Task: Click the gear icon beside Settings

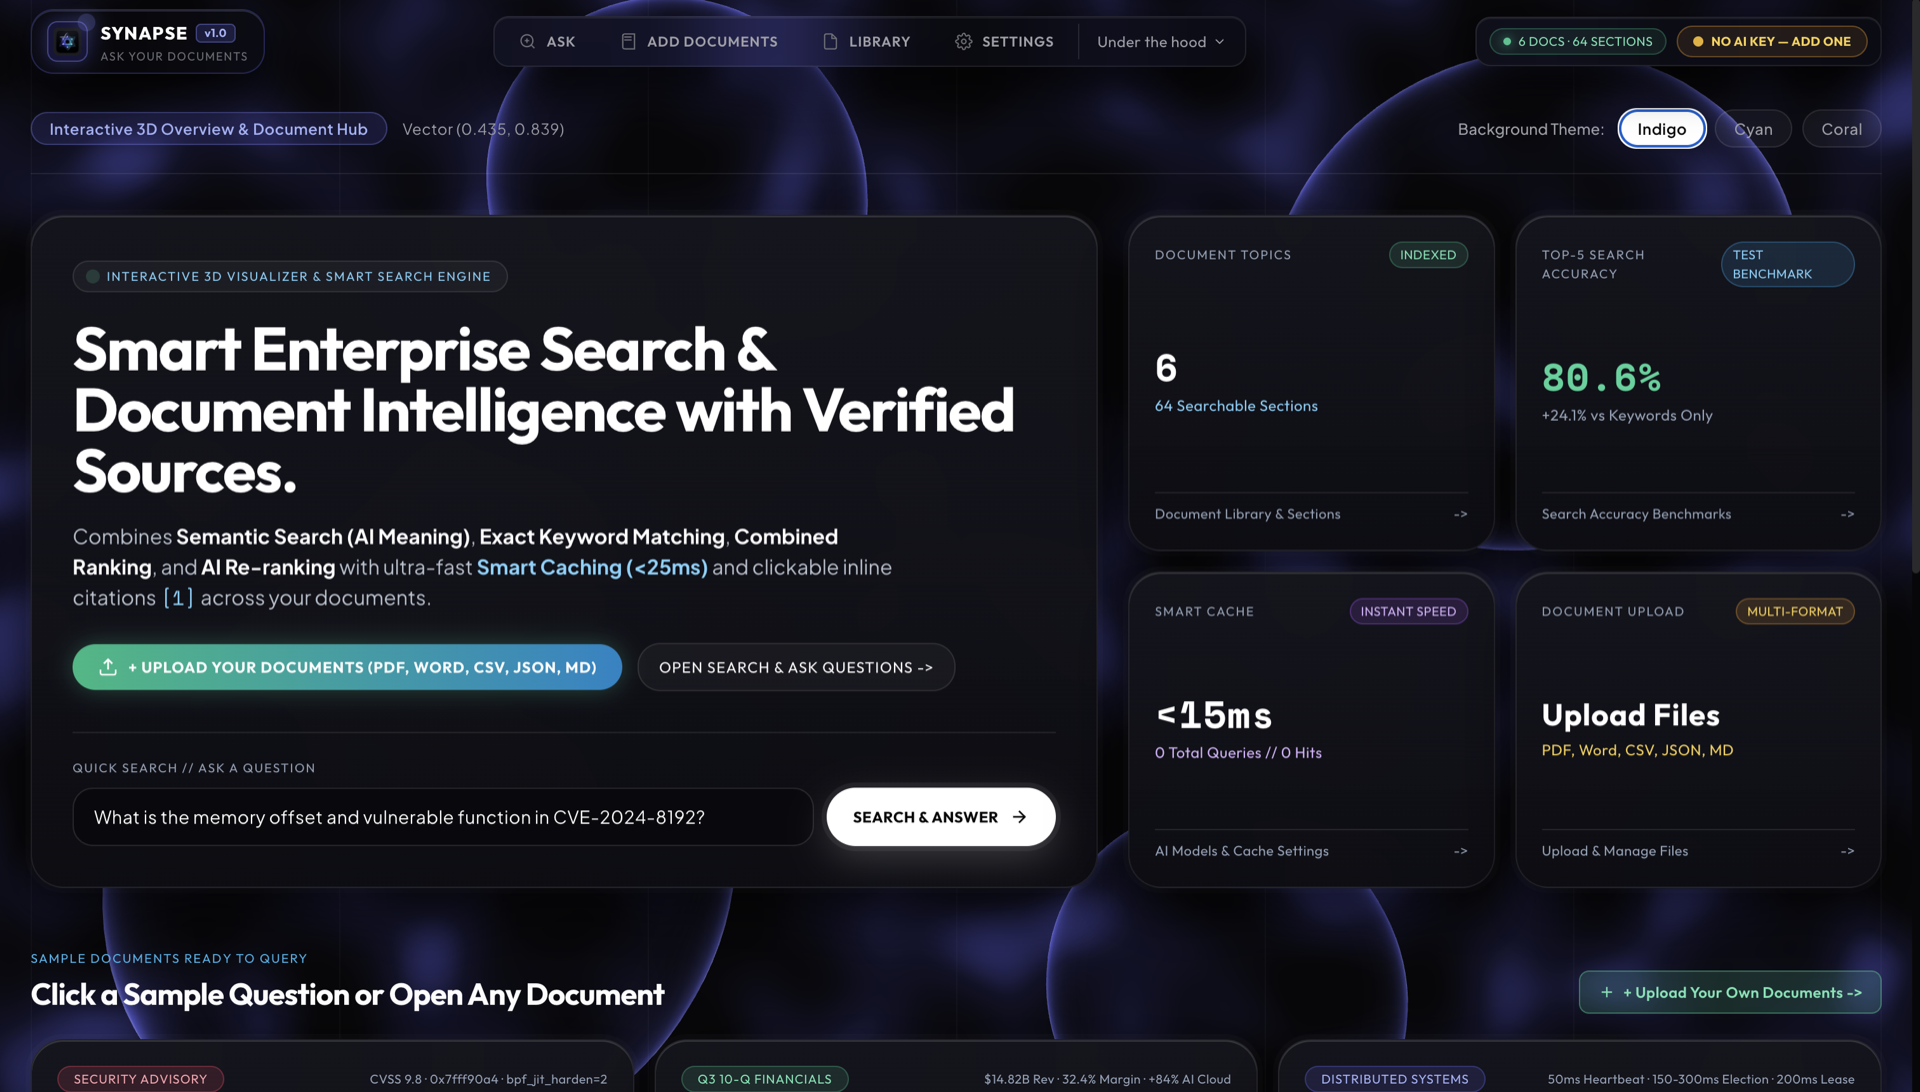Action: (x=963, y=41)
